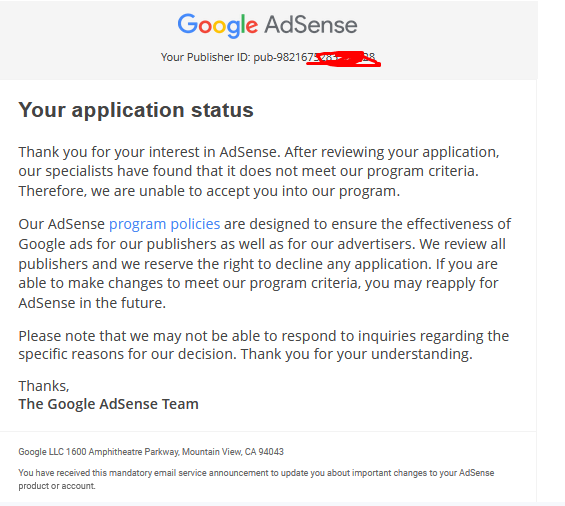565x506 pixels.
Task: Click the 'Thank you for your interest' paragraph
Action: point(259,172)
